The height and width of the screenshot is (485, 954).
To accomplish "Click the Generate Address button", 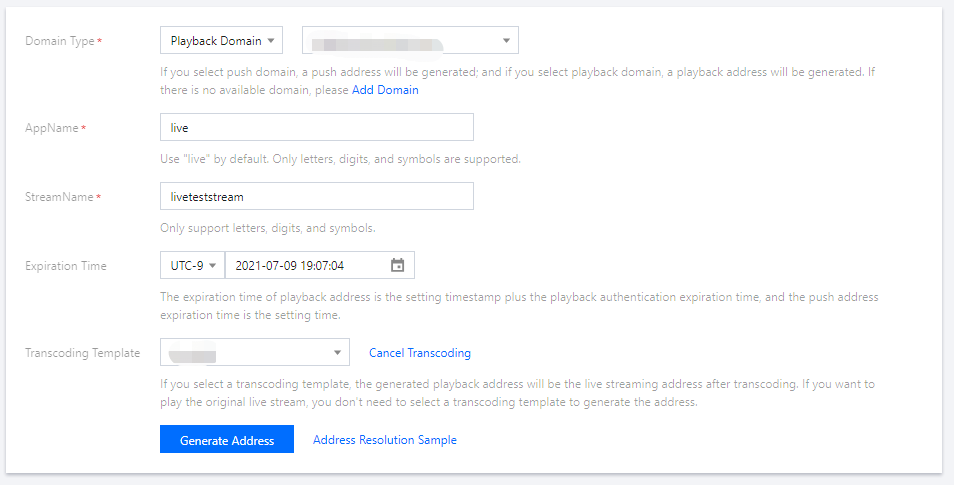I will coord(227,440).
